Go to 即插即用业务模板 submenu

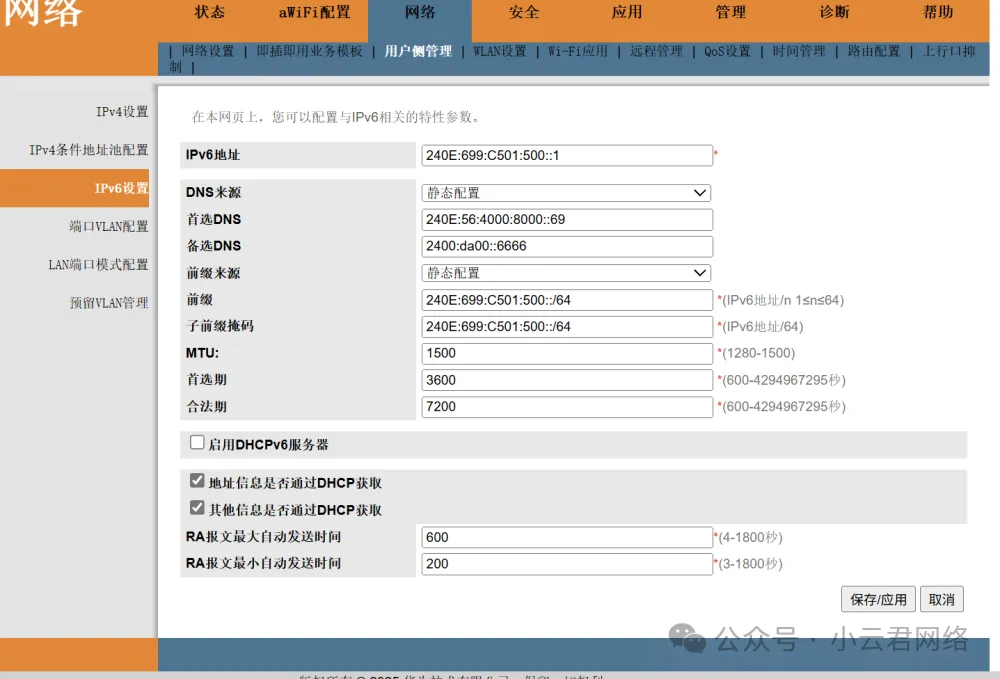pyautogui.click(x=309, y=51)
